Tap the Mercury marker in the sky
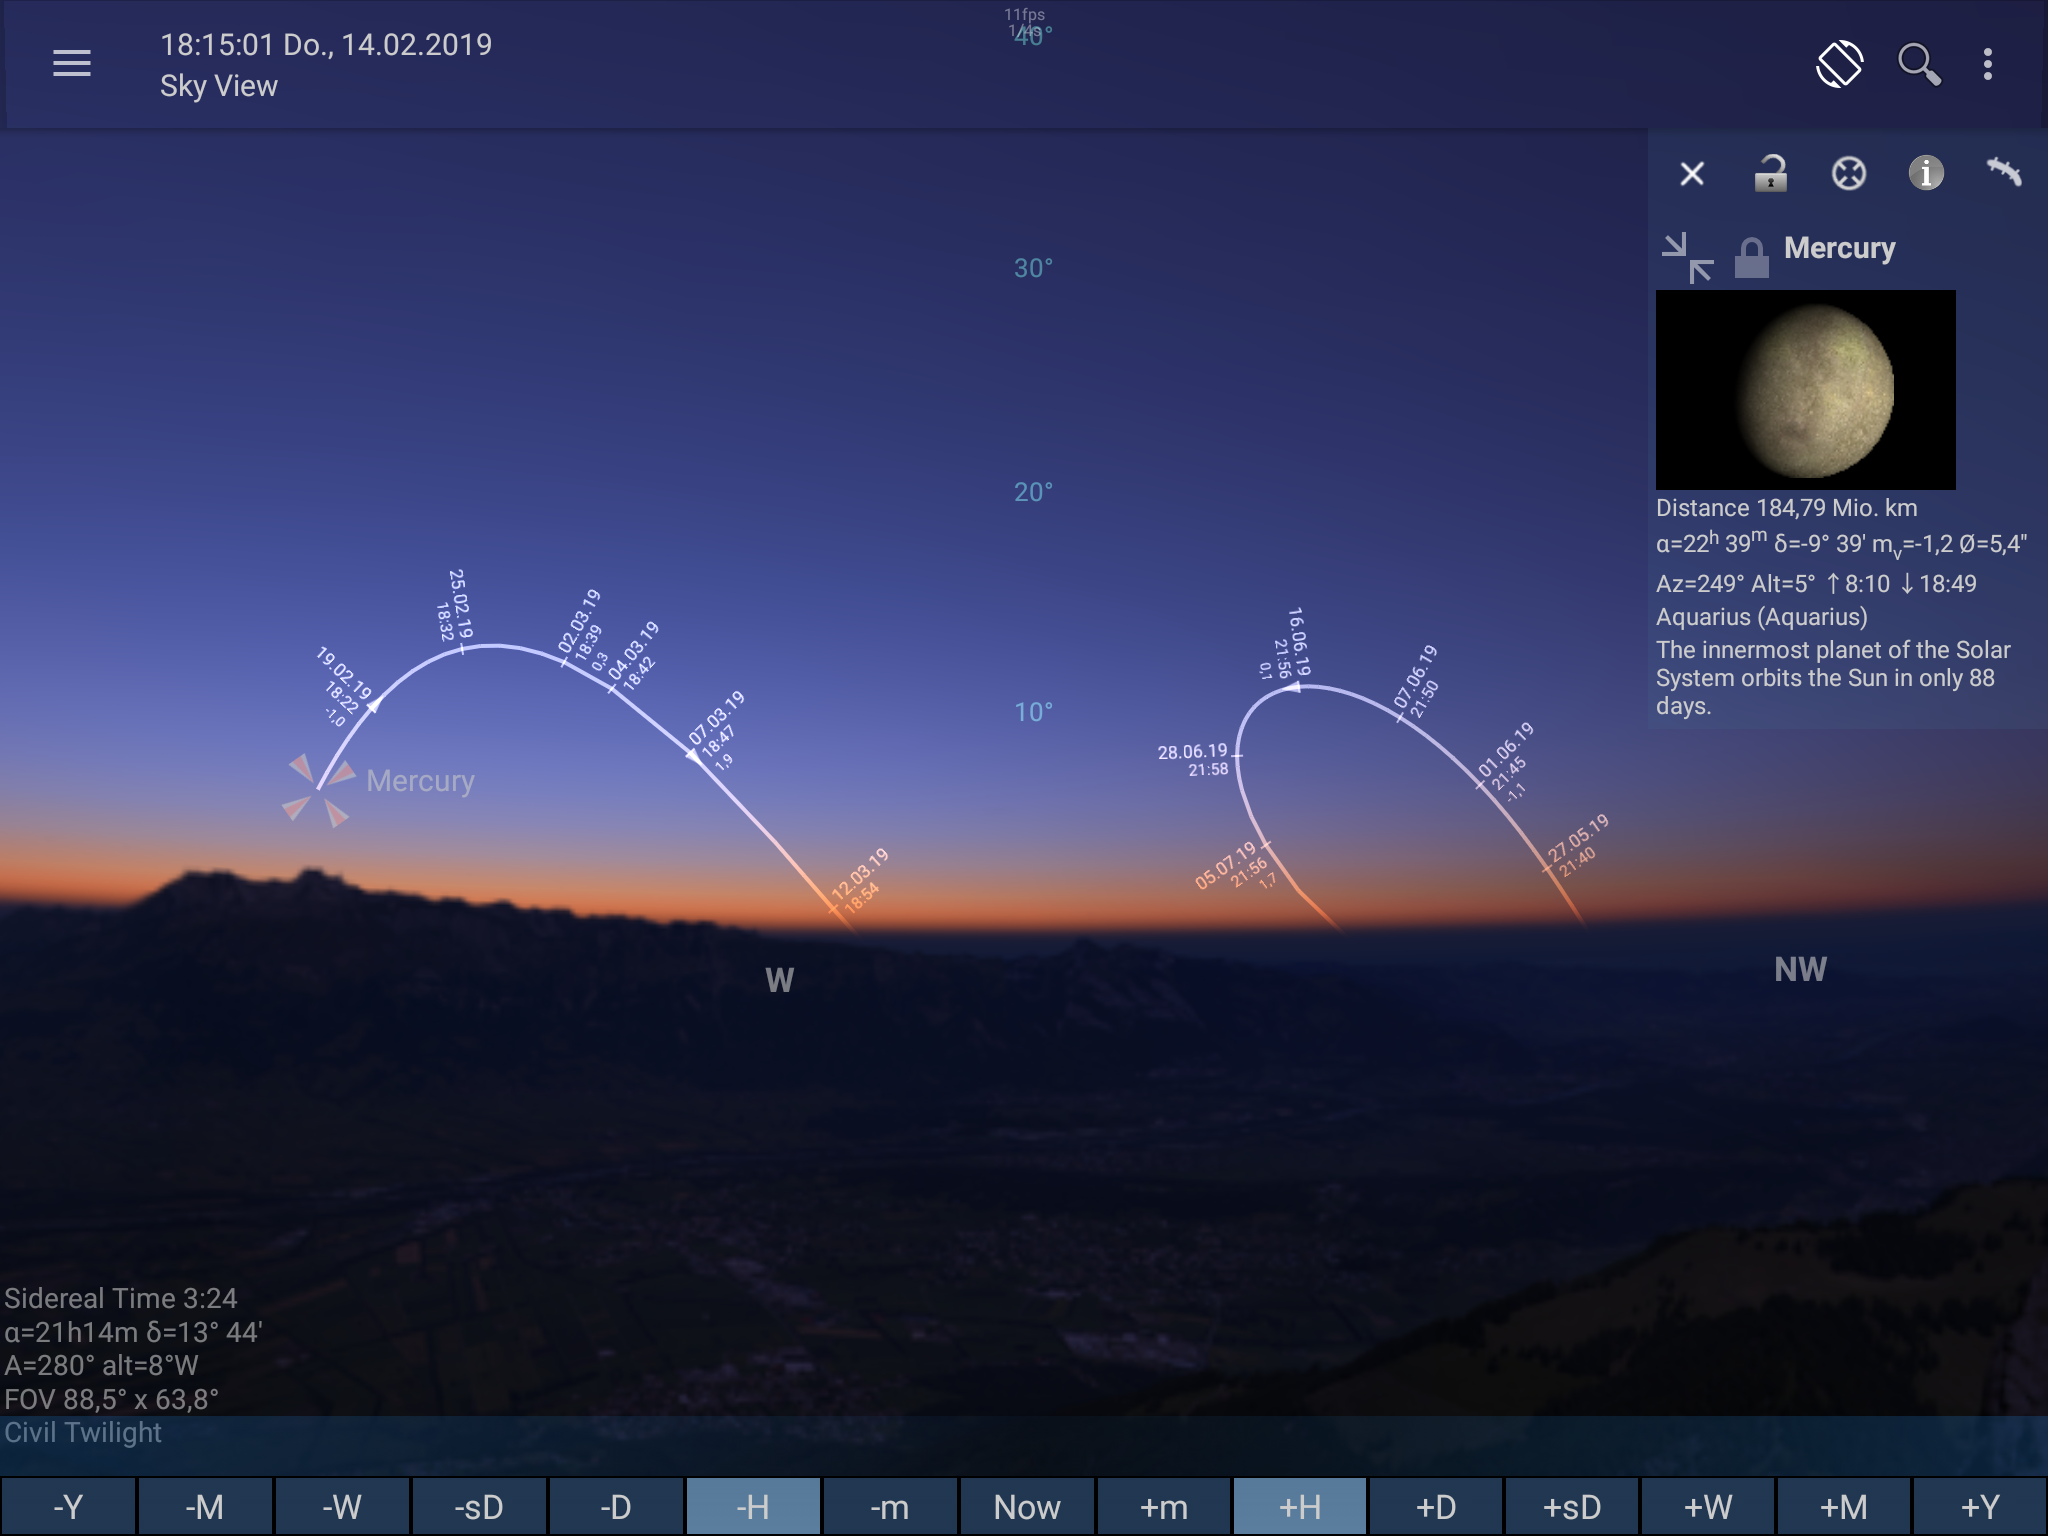The image size is (2048, 1536). tap(319, 790)
